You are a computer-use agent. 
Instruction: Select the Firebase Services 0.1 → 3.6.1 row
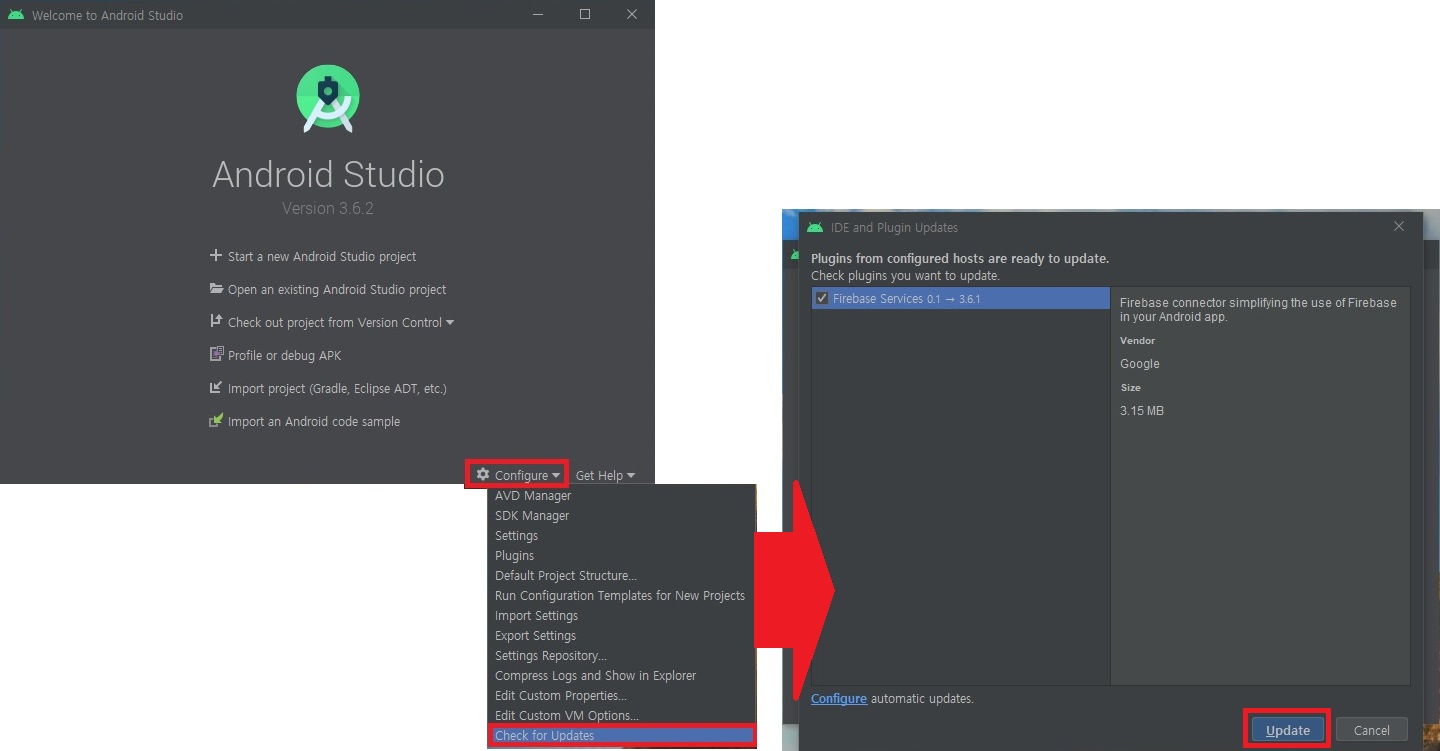tap(960, 298)
